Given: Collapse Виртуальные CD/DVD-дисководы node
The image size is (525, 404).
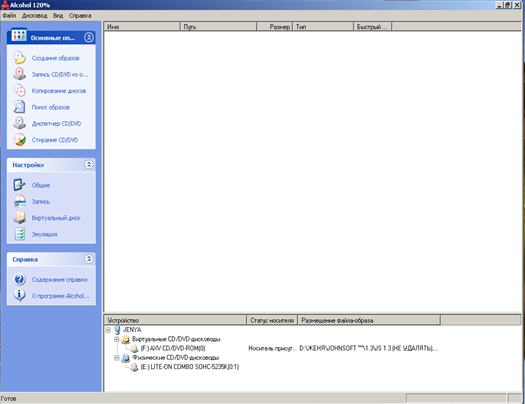Looking at the screenshot, I should click(117, 339).
